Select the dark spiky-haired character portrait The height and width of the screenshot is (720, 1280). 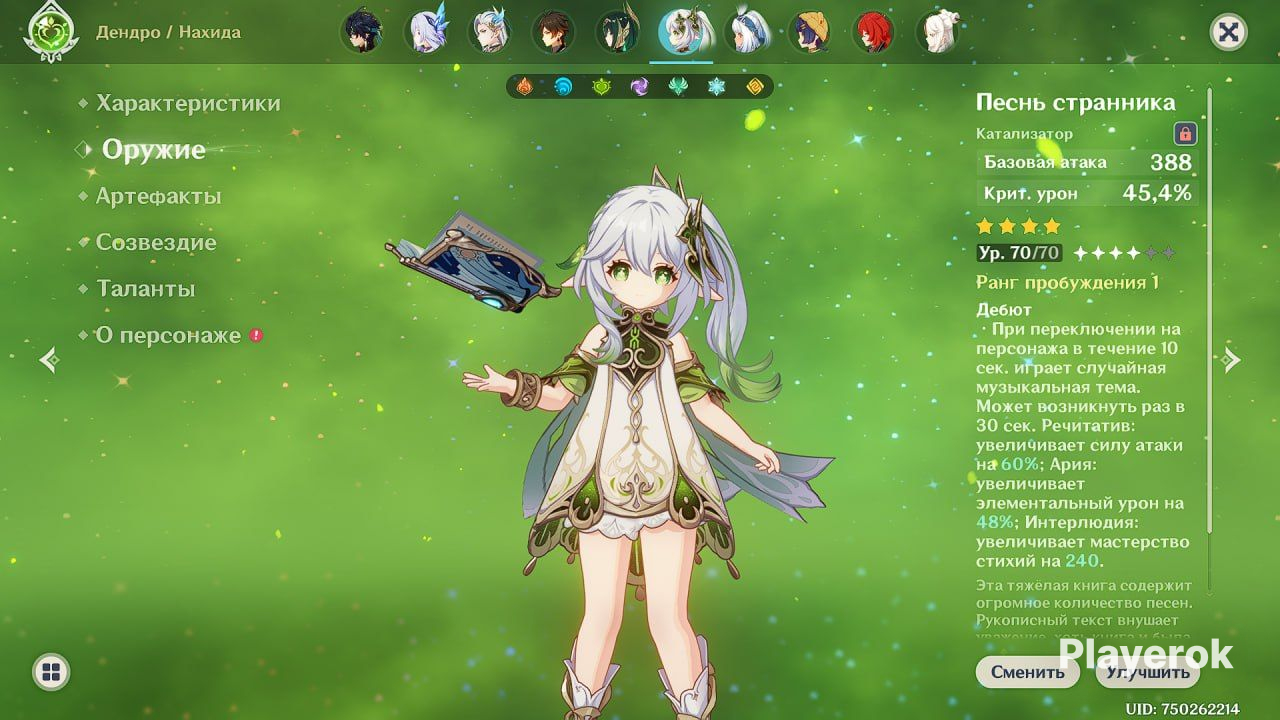tap(362, 32)
